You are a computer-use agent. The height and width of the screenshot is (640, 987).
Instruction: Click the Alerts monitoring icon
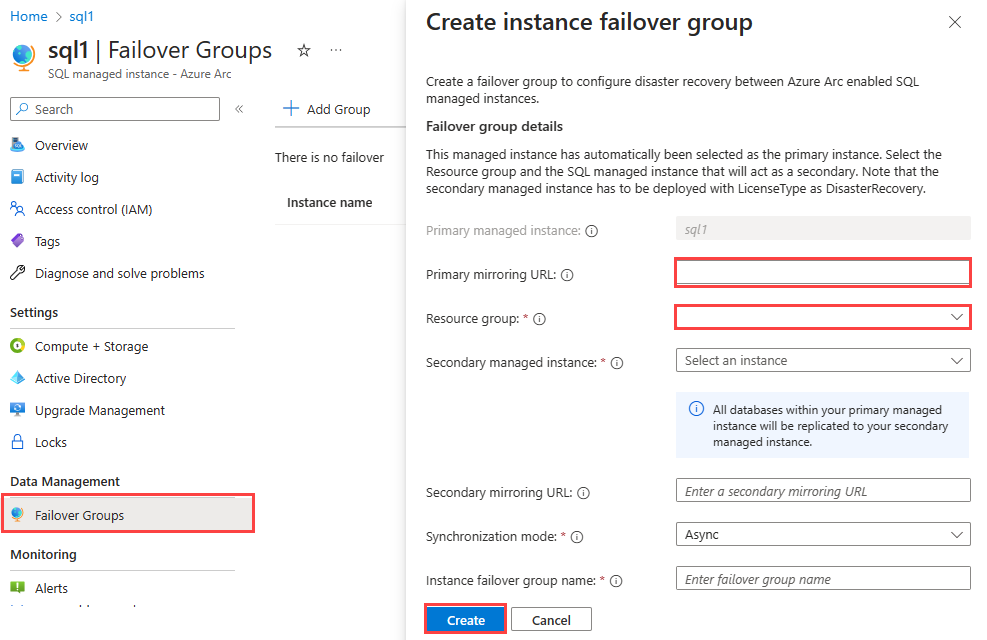[18, 587]
